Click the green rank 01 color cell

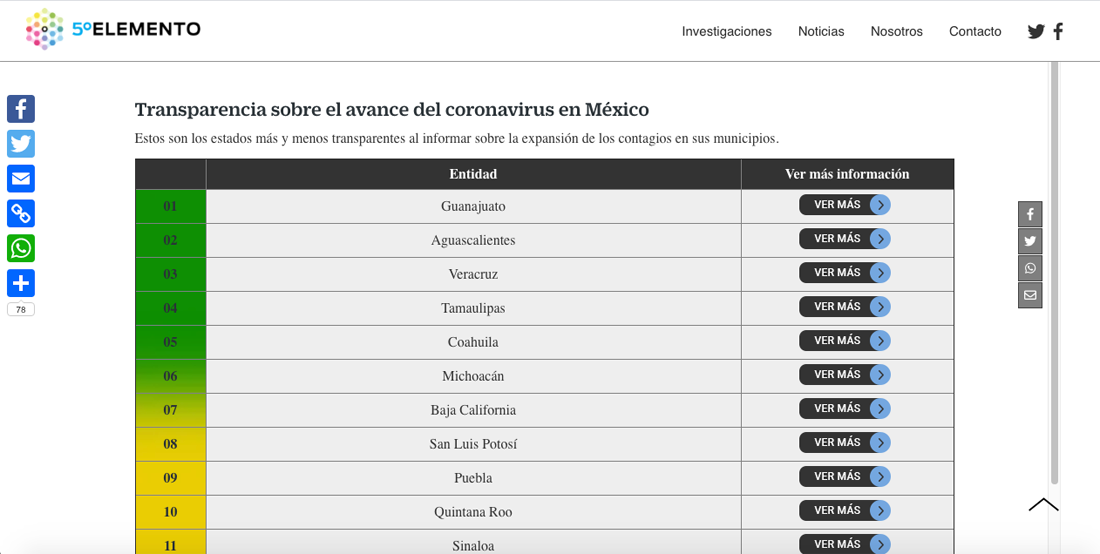[170, 206]
